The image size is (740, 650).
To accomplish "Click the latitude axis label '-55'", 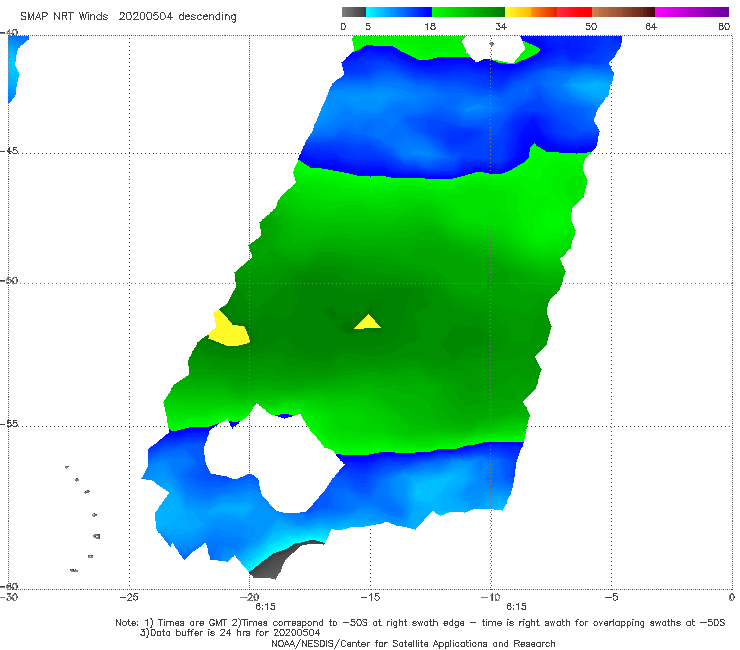I will [9, 424].
